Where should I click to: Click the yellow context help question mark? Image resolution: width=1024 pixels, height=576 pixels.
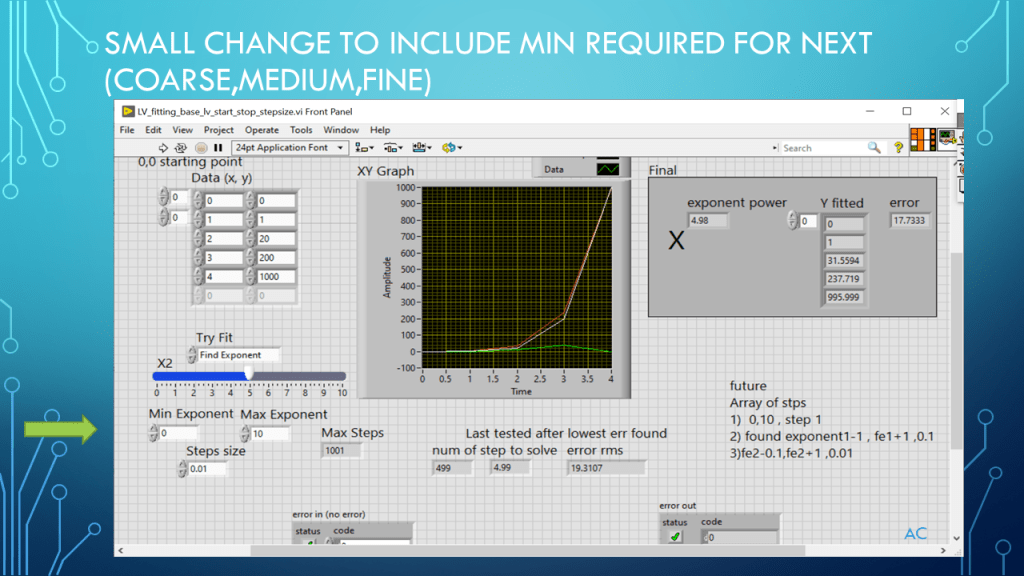898,148
